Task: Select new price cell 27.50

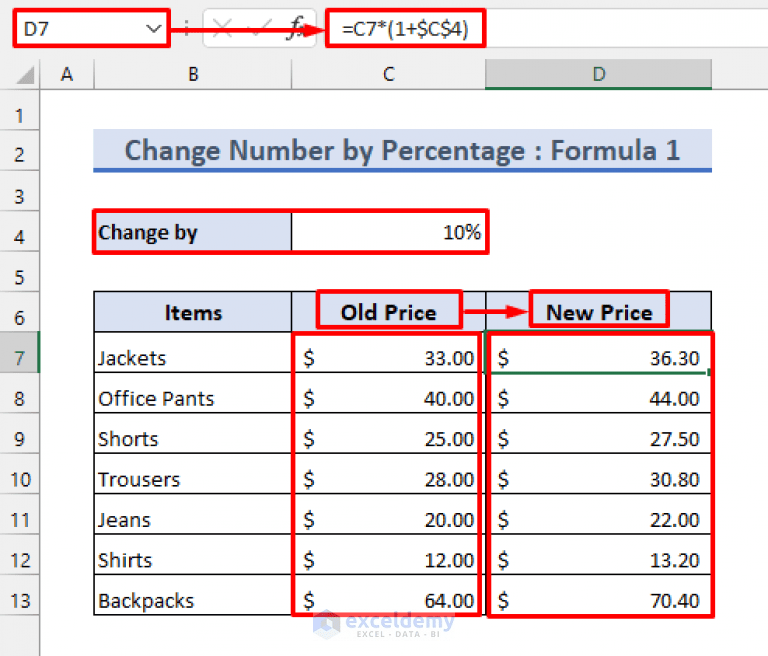Action: click(x=599, y=434)
